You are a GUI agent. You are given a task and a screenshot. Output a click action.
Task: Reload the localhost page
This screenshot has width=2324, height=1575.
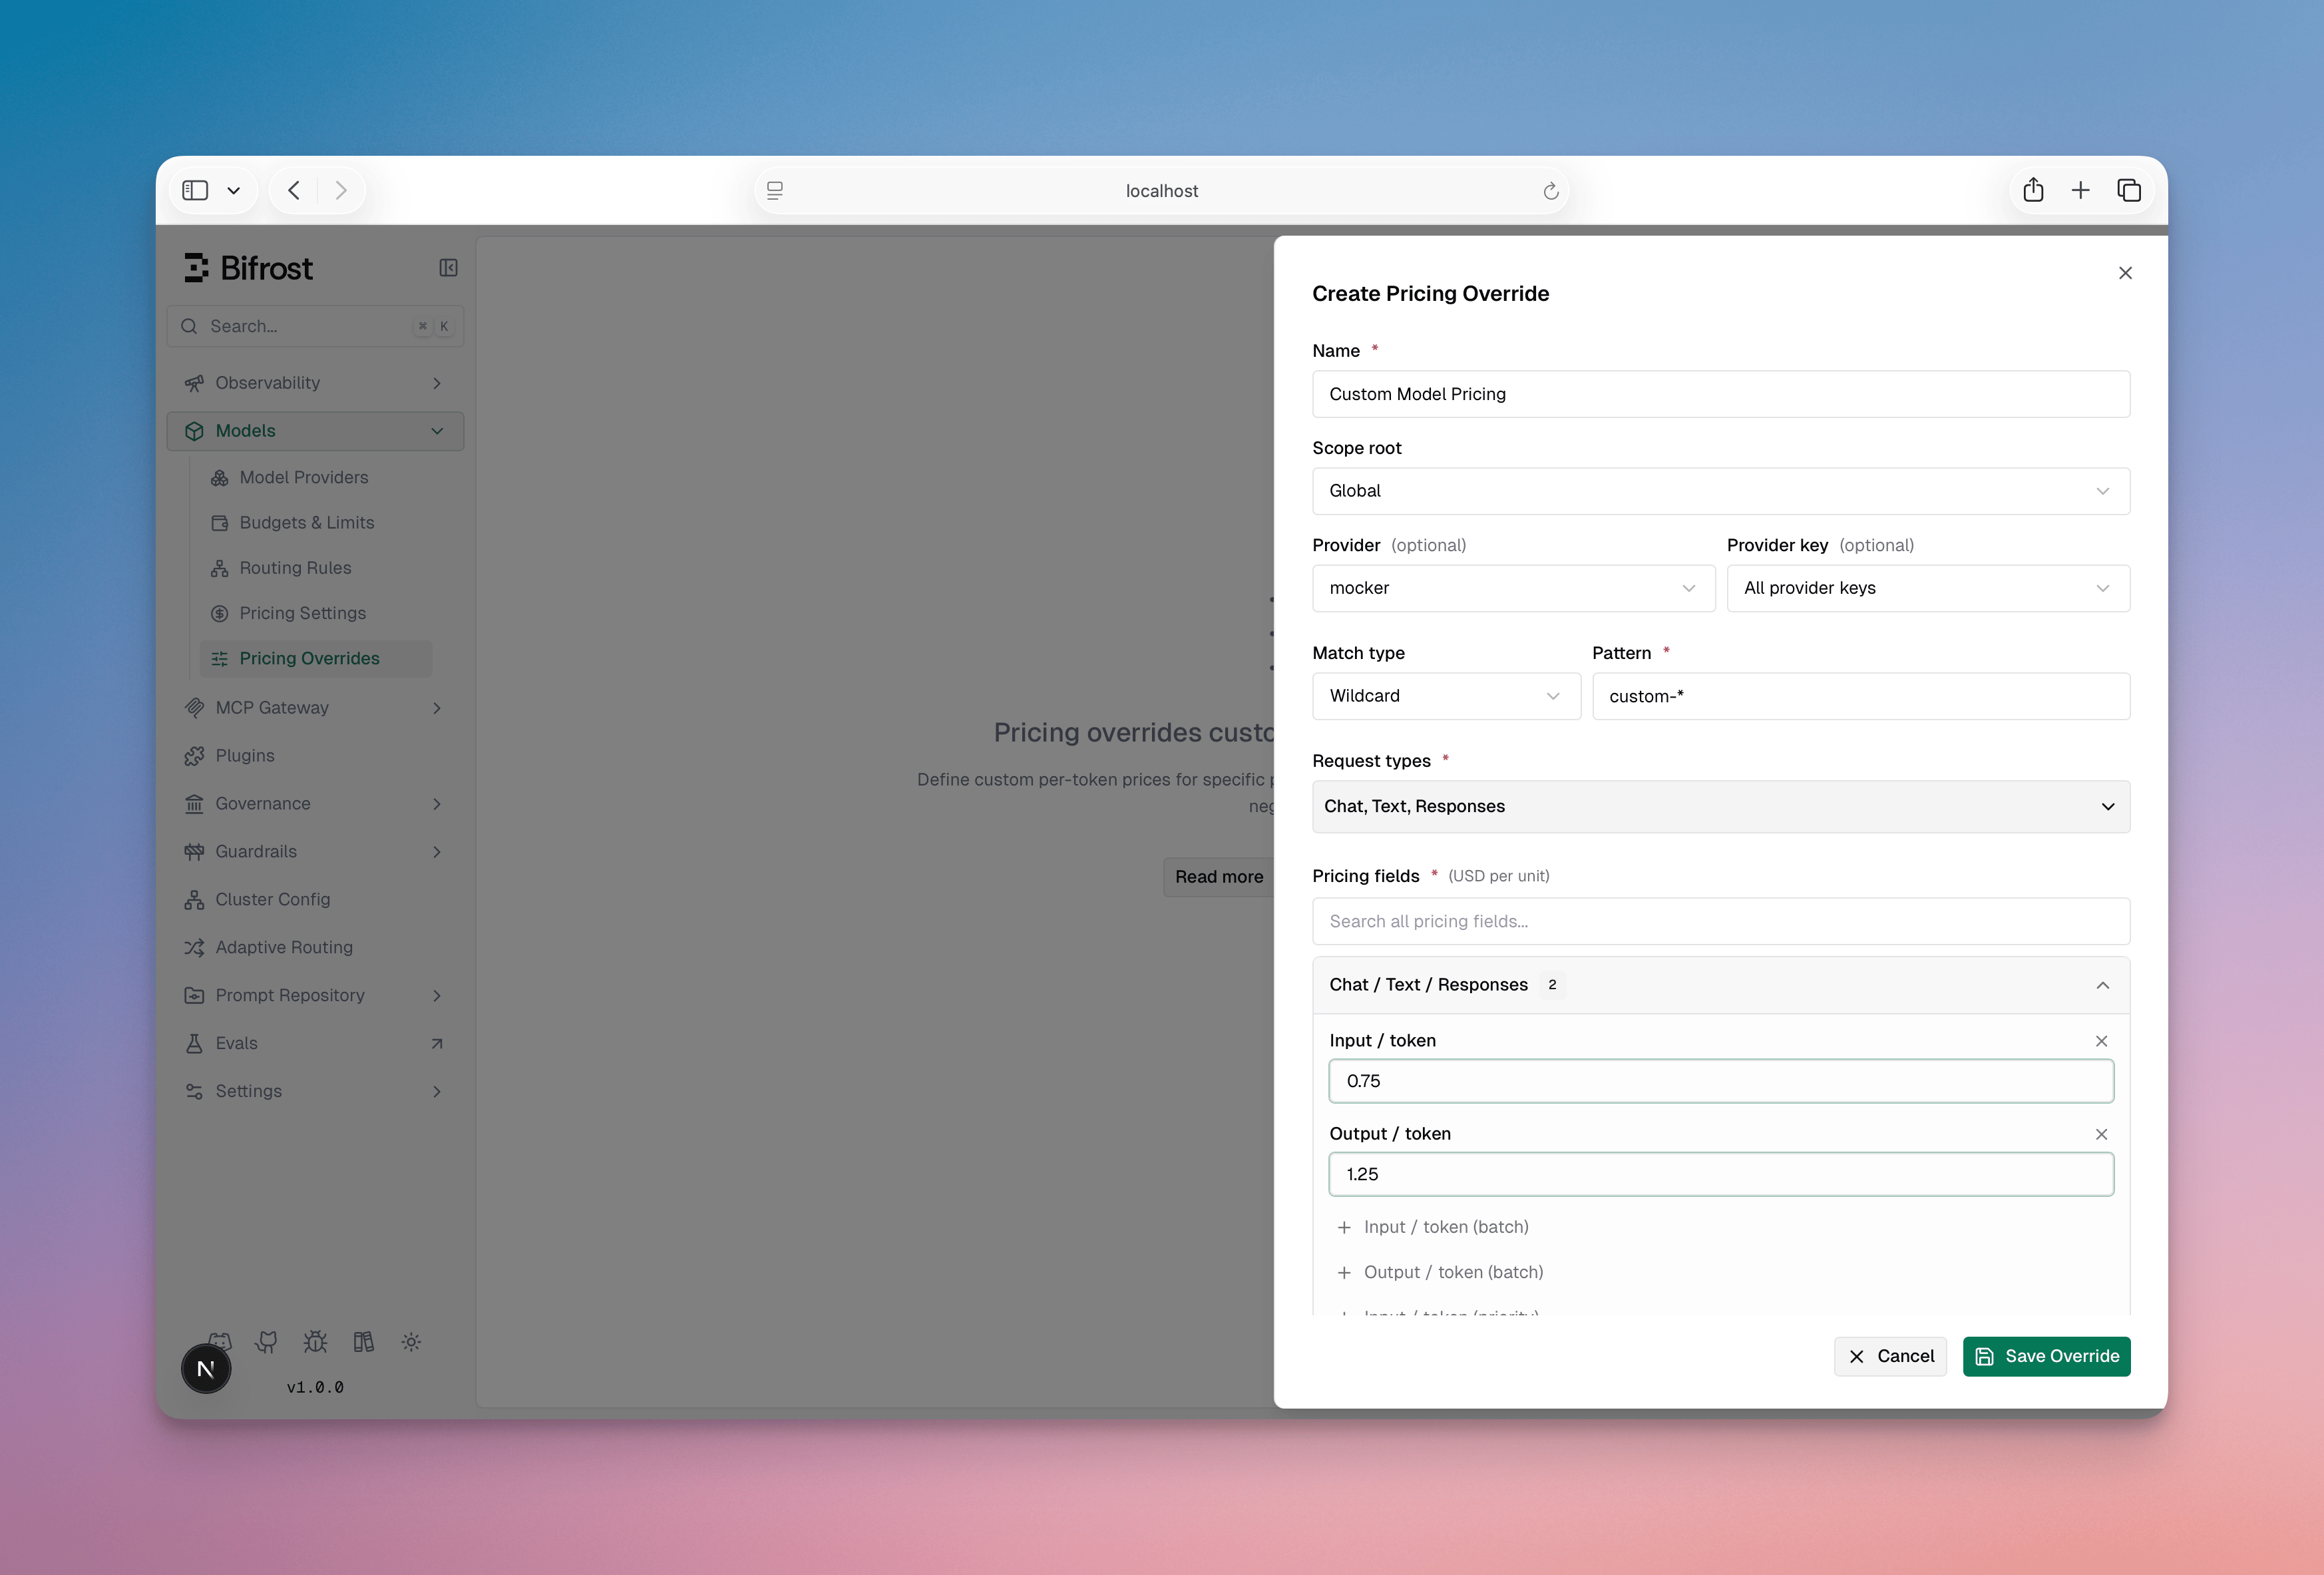1550,190
